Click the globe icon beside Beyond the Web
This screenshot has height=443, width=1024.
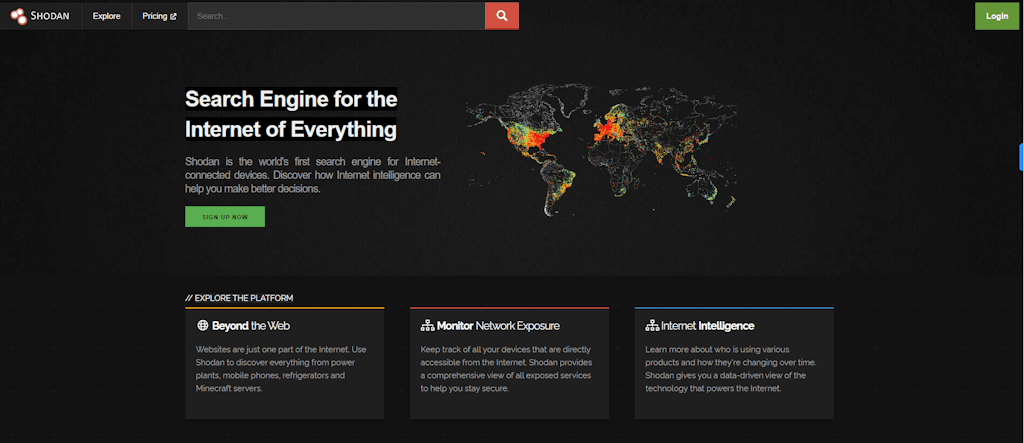pyautogui.click(x=202, y=325)
